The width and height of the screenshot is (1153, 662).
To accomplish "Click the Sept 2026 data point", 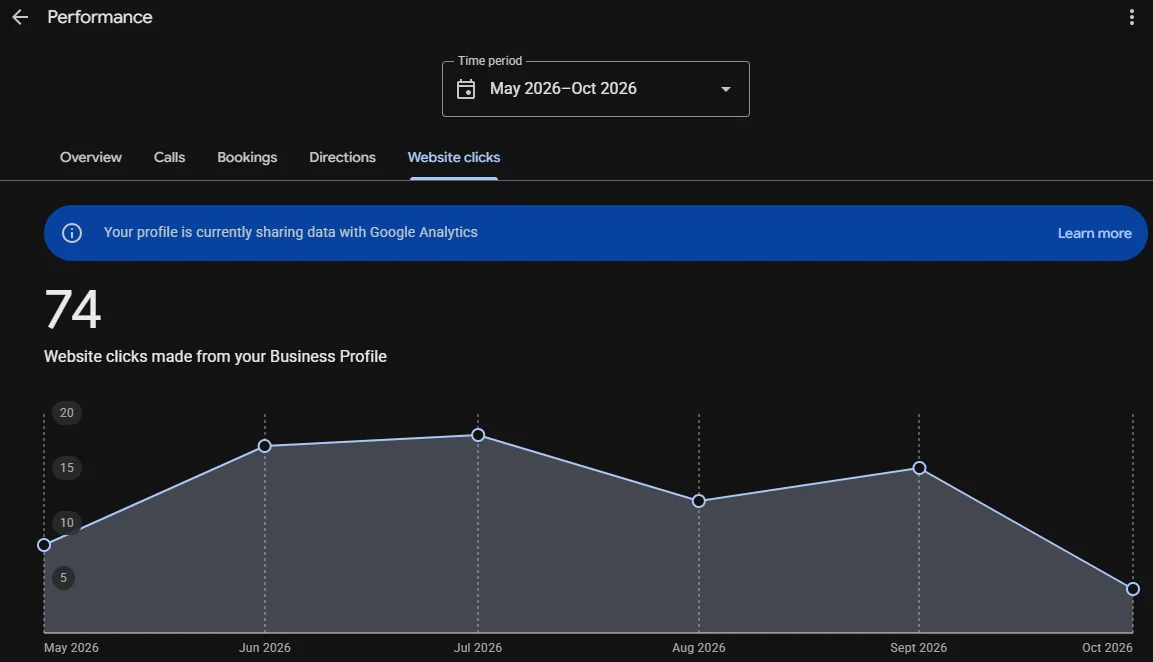I will tap(919, 468).
